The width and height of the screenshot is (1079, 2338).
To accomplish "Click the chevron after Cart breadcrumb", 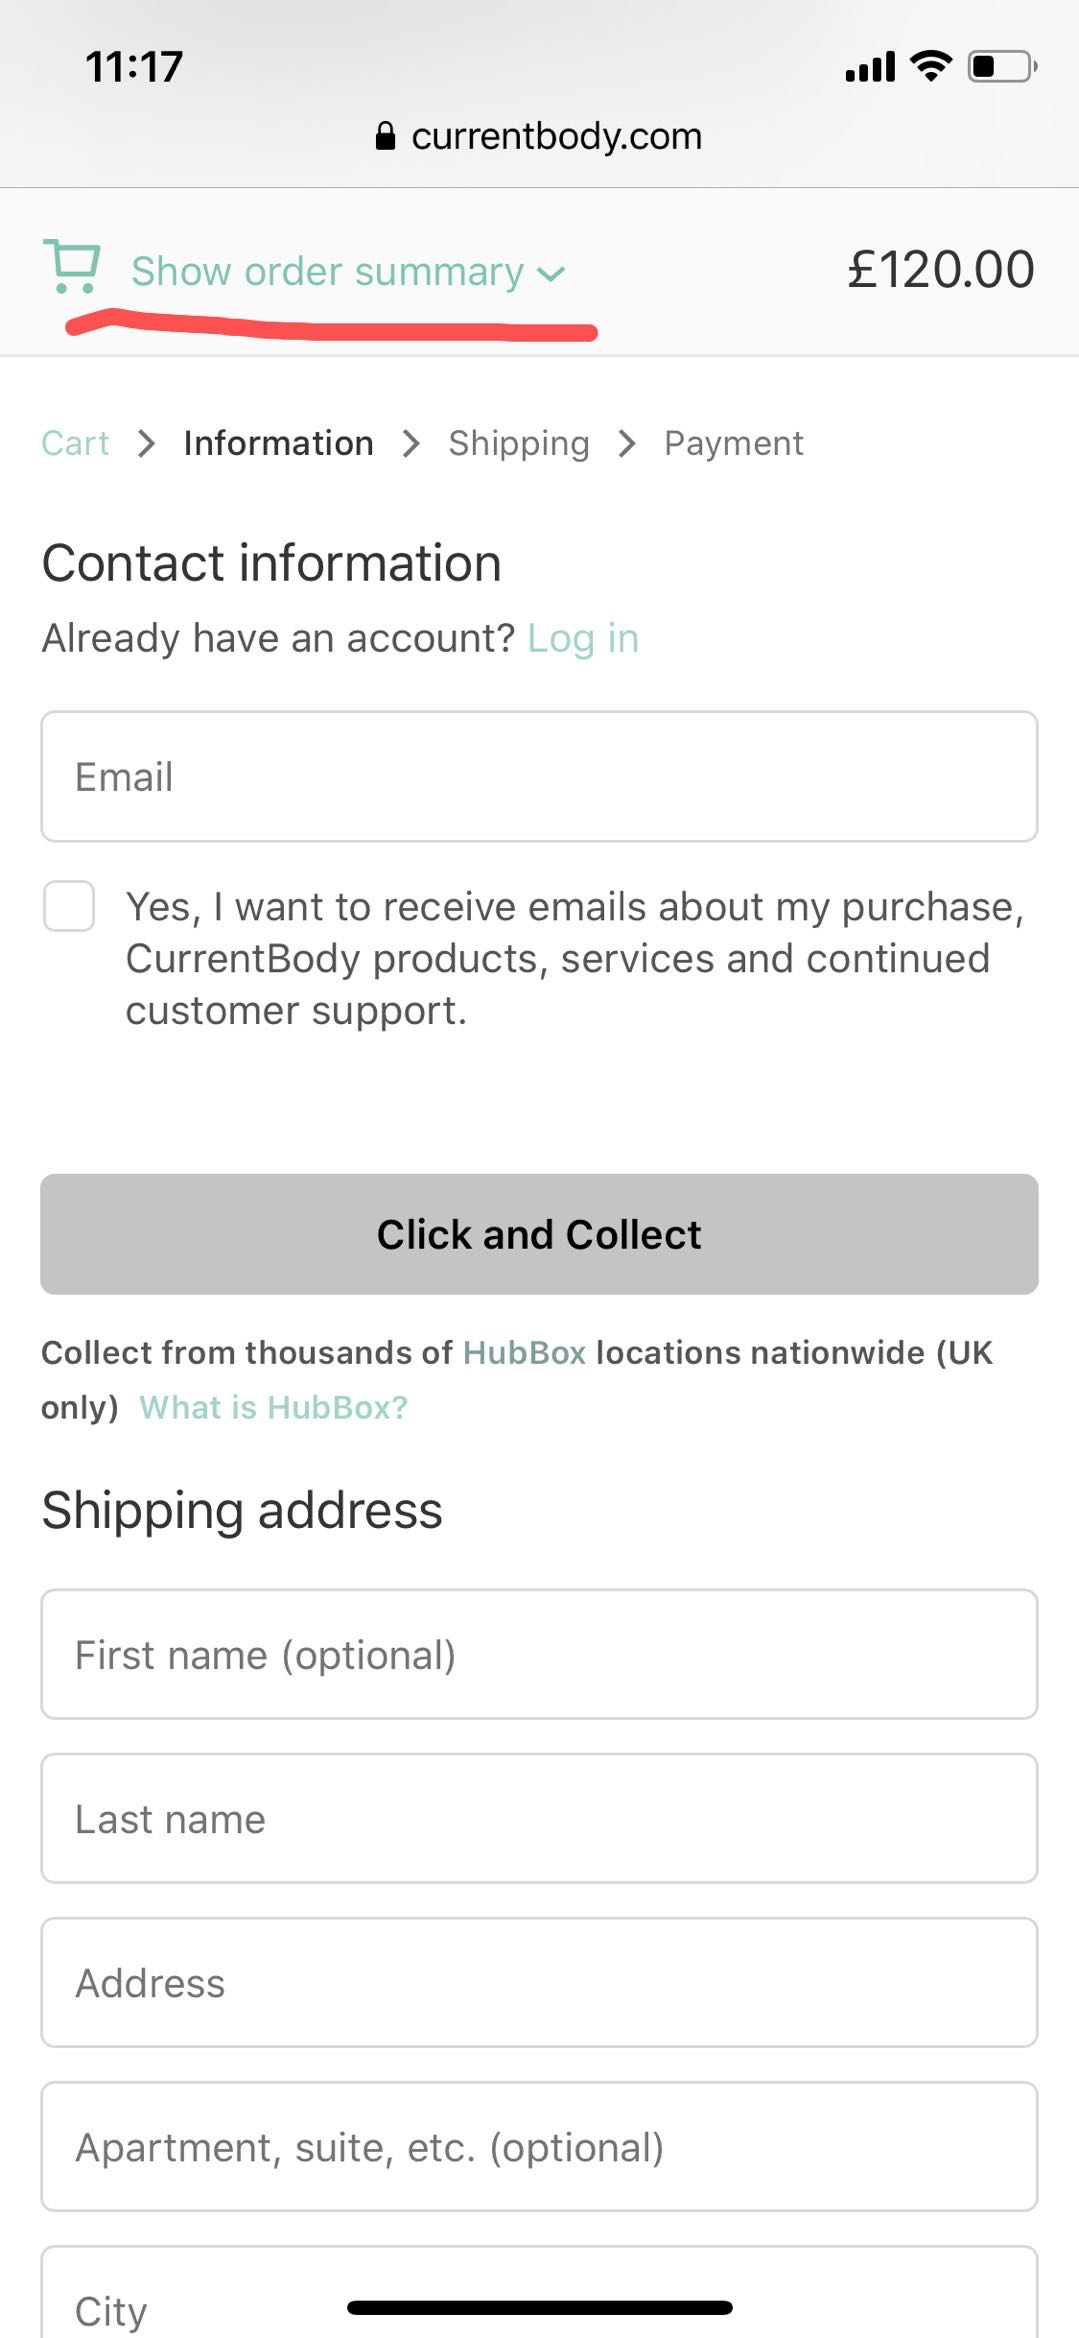I will pyautogui.click(x=147, y=443).
